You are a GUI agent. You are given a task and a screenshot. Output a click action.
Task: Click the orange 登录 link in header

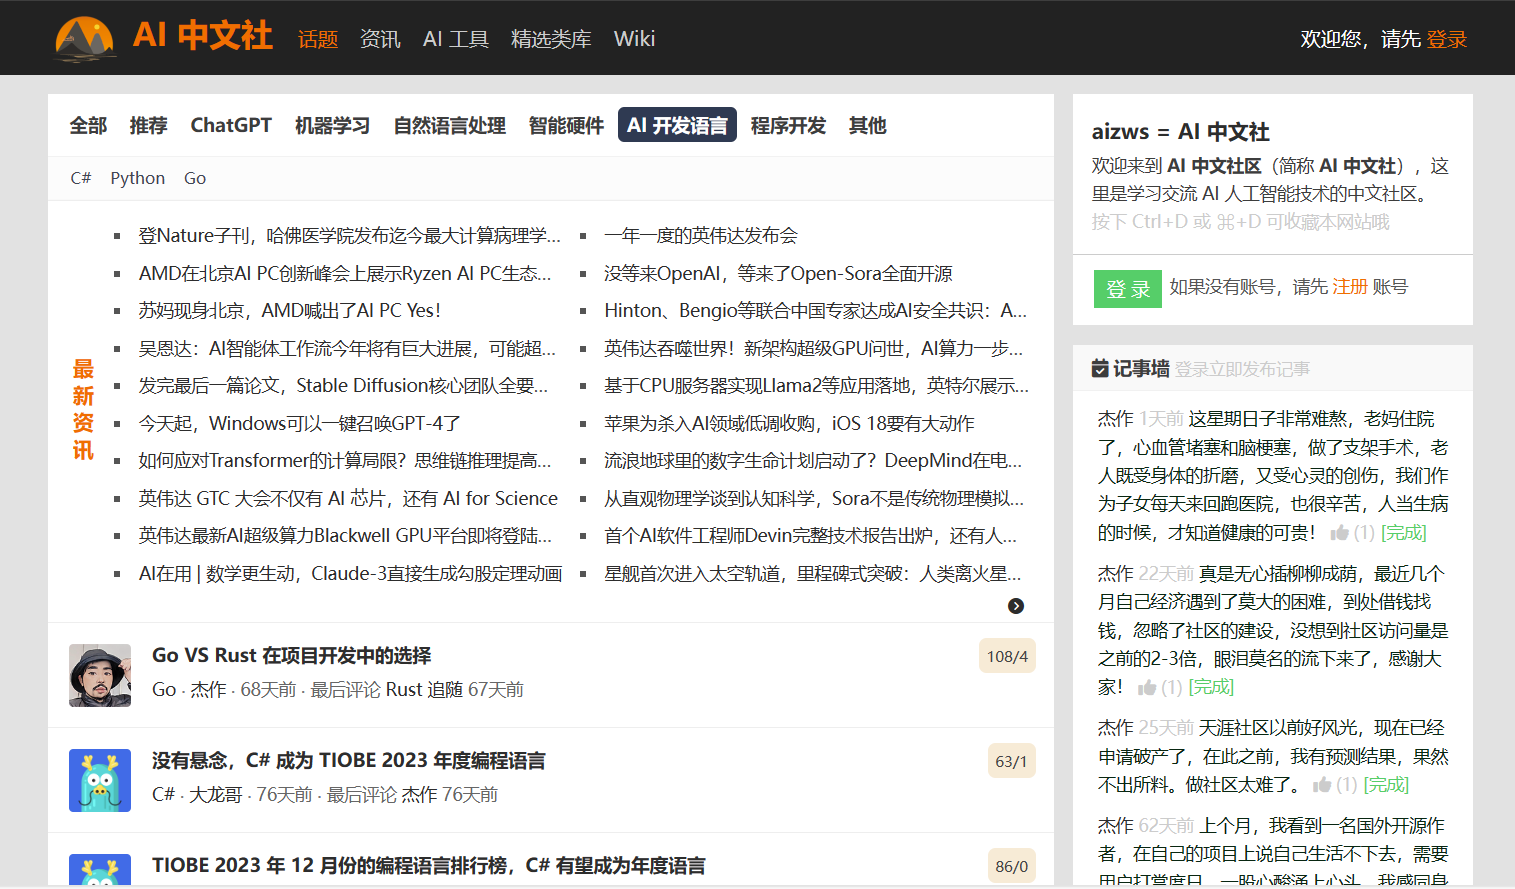(x=1446, y=39)
